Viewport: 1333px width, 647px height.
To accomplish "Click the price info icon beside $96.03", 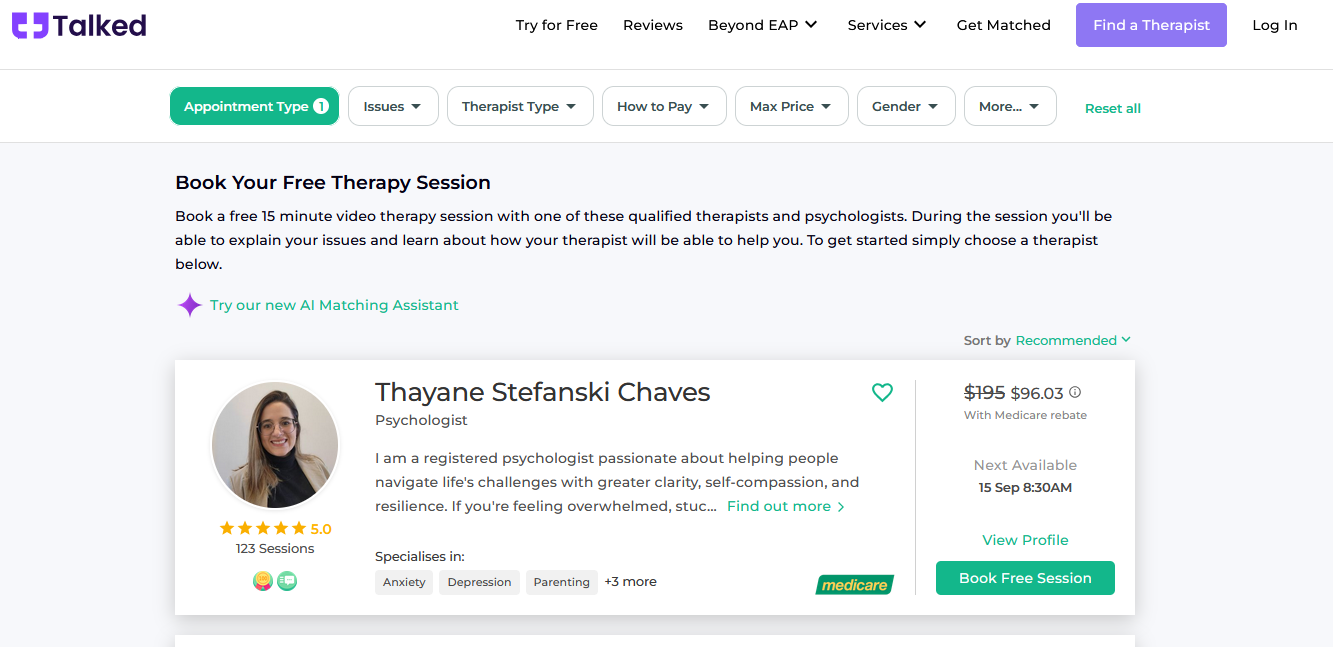I will click(1075, 393).
